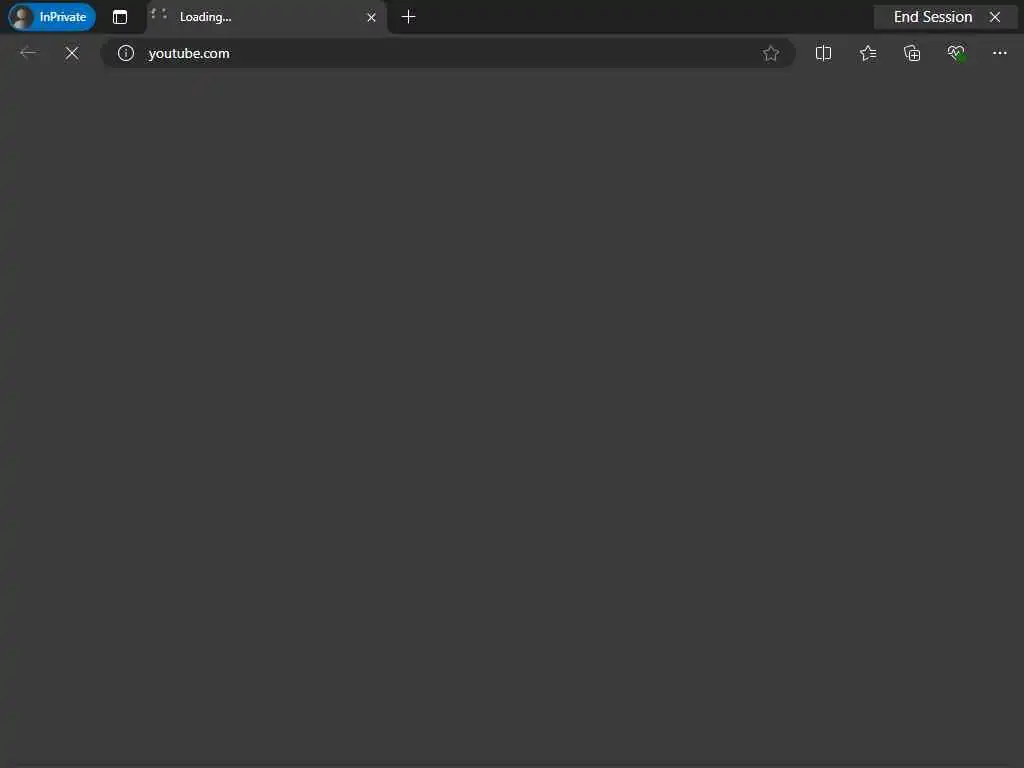Screen dimensions: 1024x768
Task: Open the tab actions menu icon
Action: (120, 17)
